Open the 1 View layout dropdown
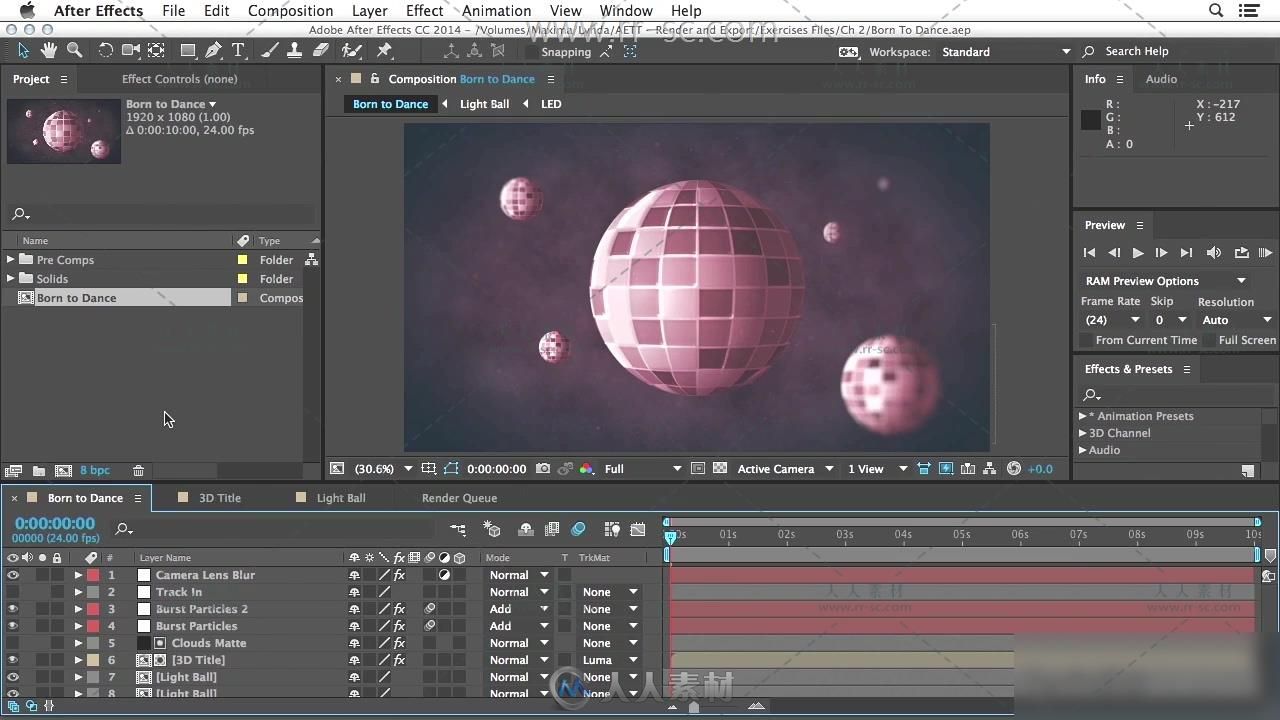The width and height of the screenshot is (1280, 720). point(877,468)
